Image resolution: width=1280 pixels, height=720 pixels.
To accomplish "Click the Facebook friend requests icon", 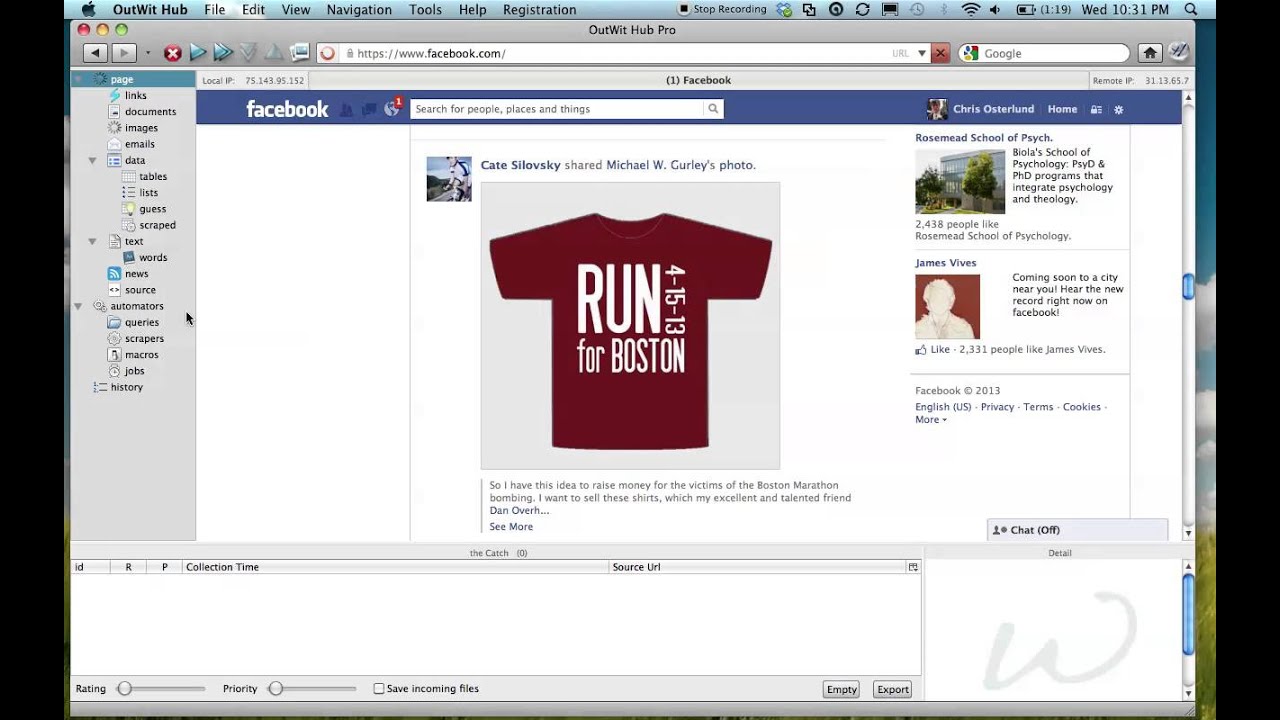I will point(346,109).
